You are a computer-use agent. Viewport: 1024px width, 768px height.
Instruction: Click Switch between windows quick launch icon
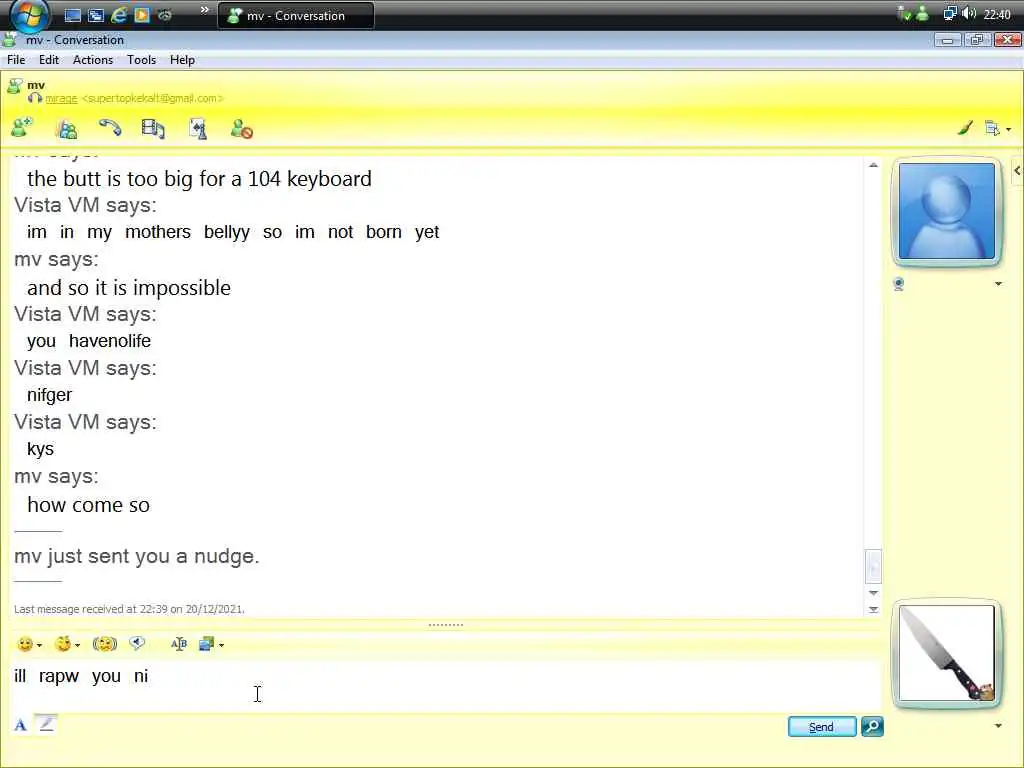pyautogui.click(x=95, y=15)
